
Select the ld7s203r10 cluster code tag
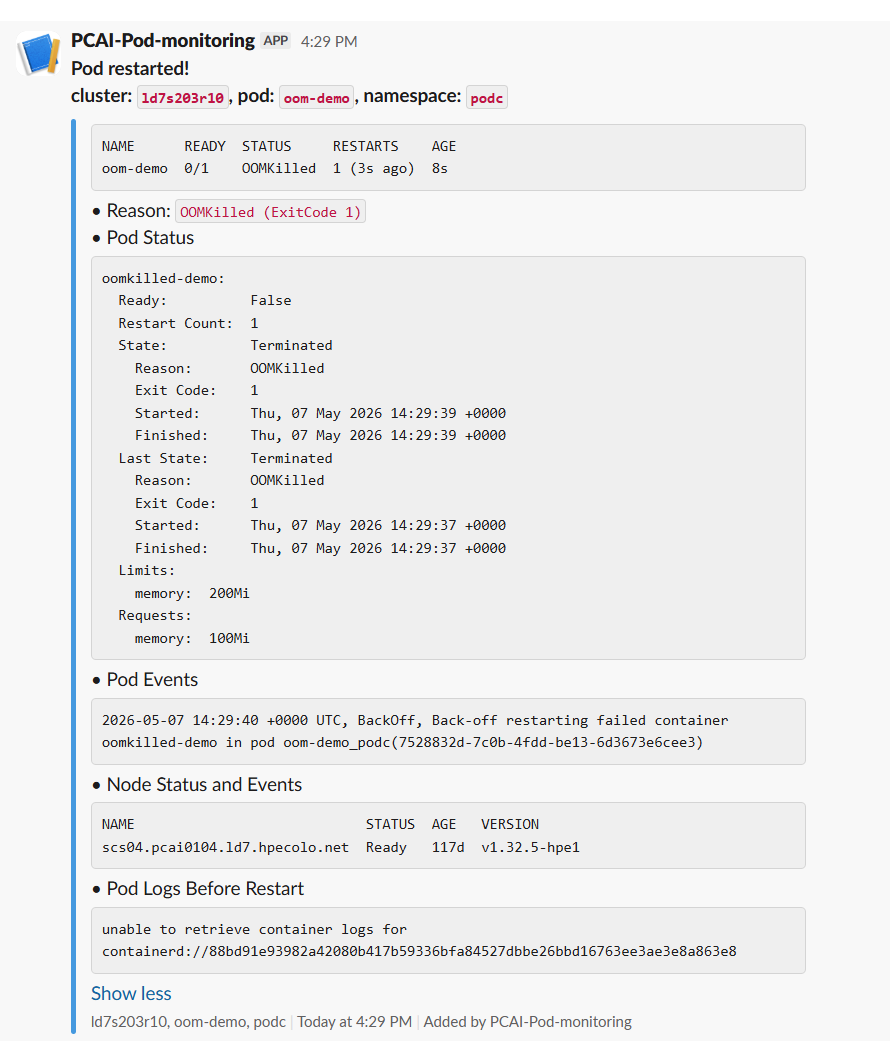183,98
